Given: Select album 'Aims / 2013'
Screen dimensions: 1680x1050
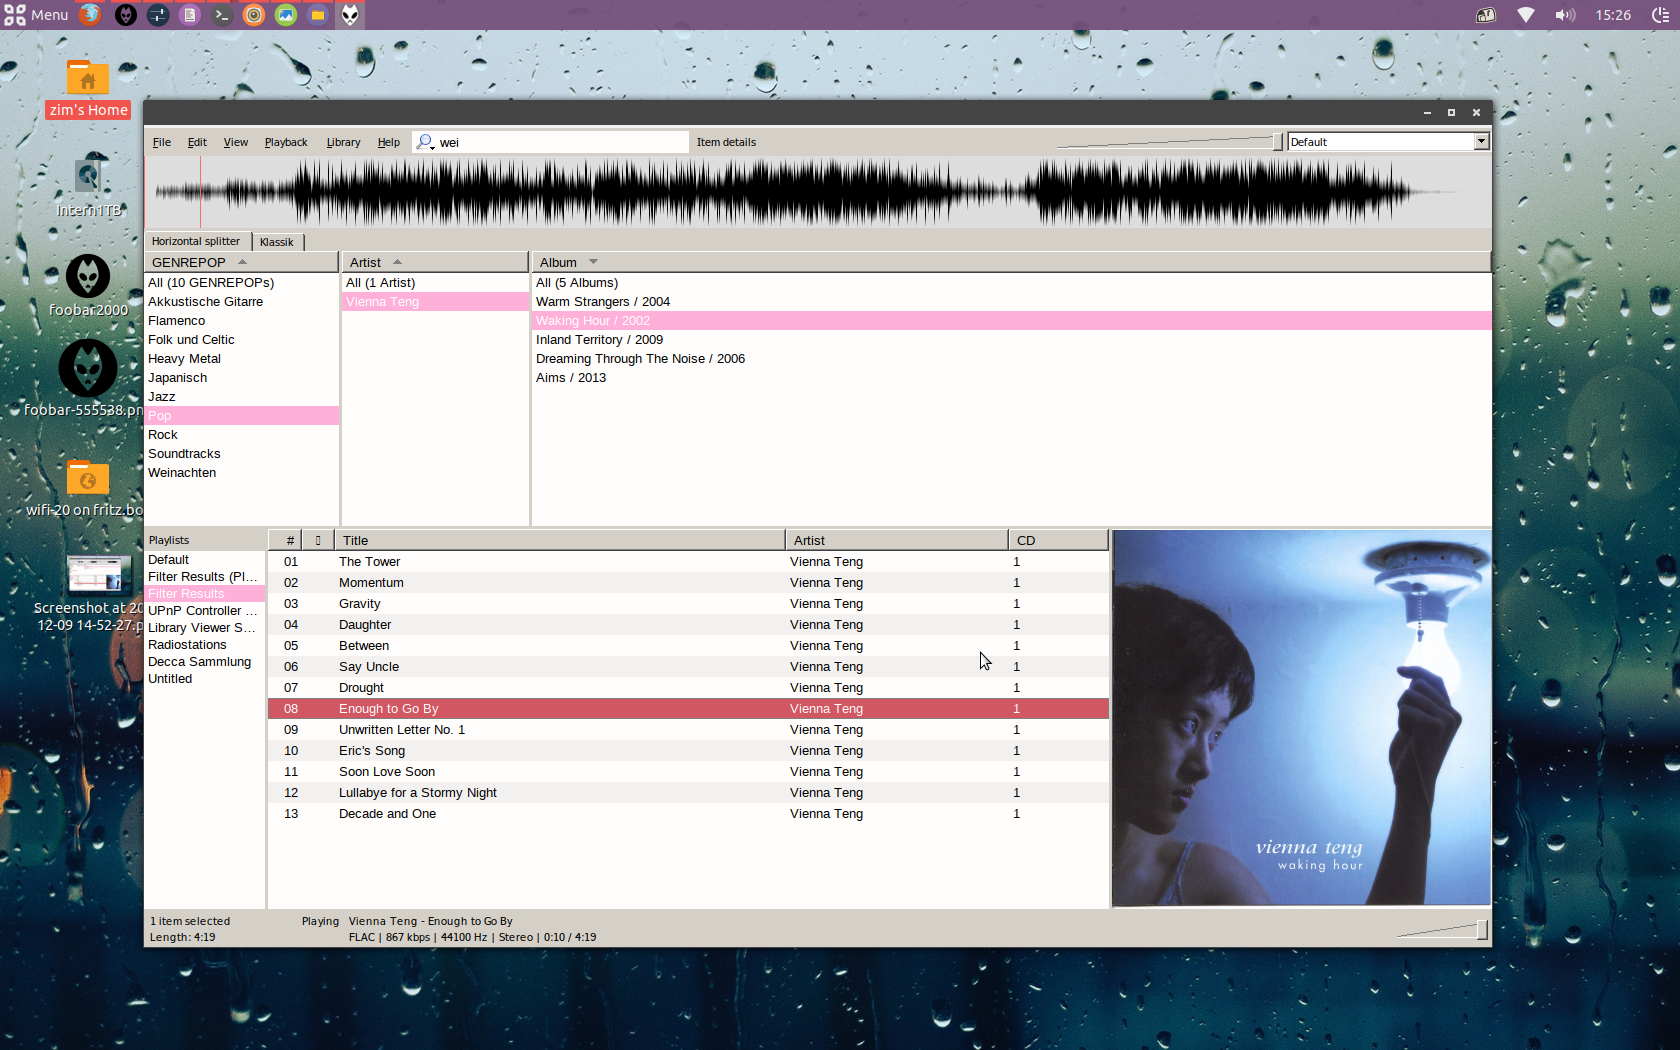Looking at the screenshot, I should pyautogui.click(x=1010, y=378).
